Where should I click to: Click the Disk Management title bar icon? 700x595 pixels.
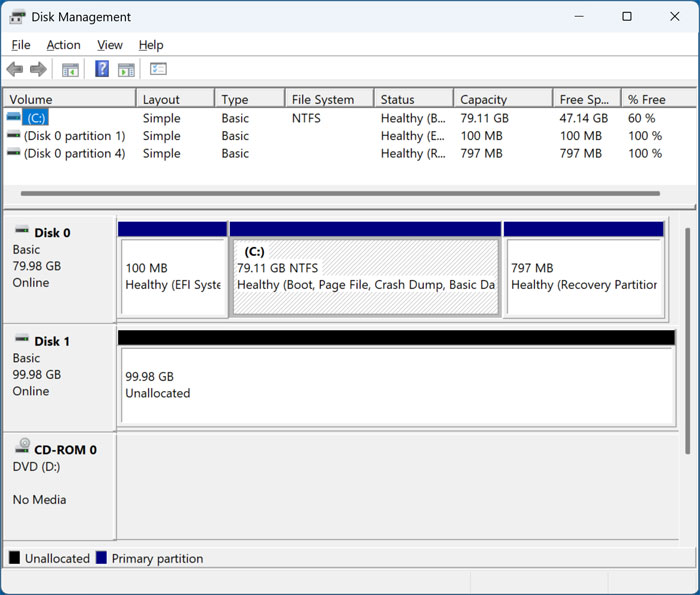tap(17, 17)
